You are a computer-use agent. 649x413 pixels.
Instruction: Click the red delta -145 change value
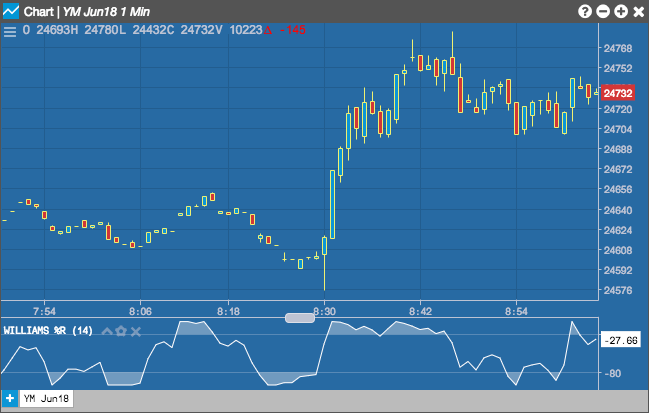285,30
